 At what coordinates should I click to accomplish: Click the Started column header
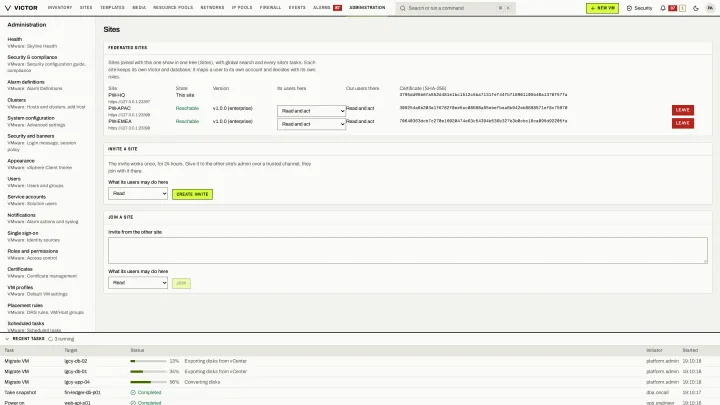[690, 350]
